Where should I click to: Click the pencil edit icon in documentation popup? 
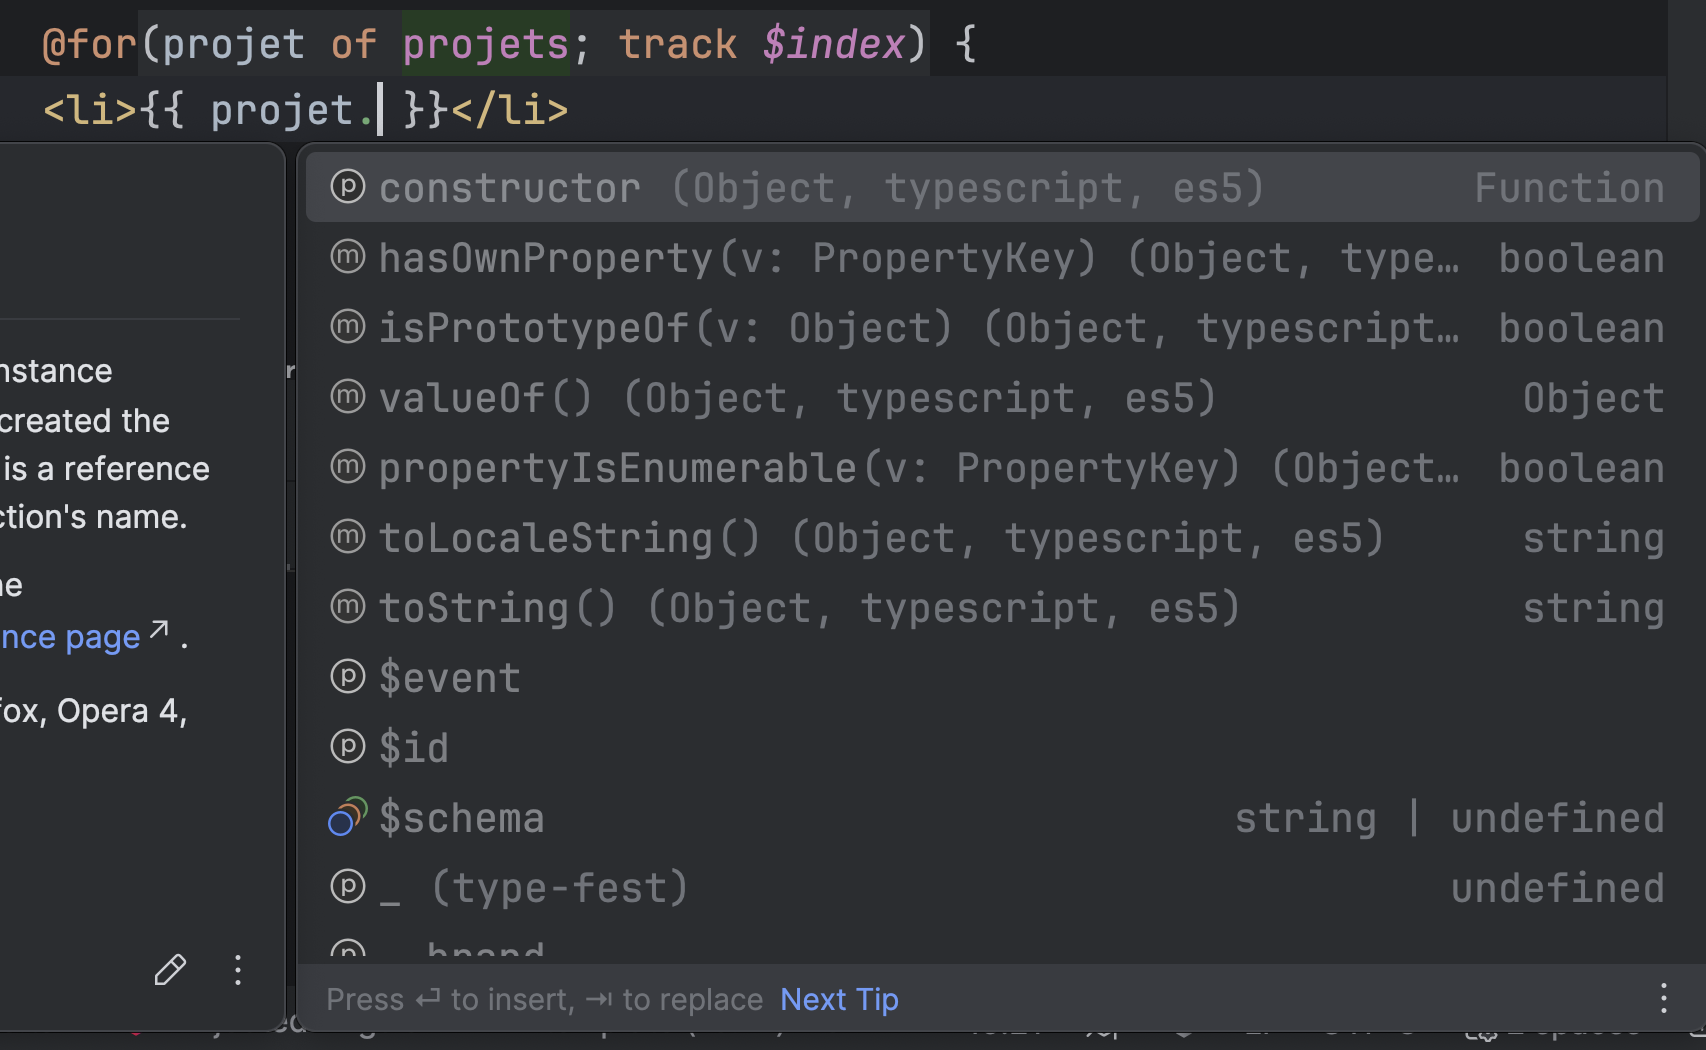pyautogui.click(x=170, y=969)
